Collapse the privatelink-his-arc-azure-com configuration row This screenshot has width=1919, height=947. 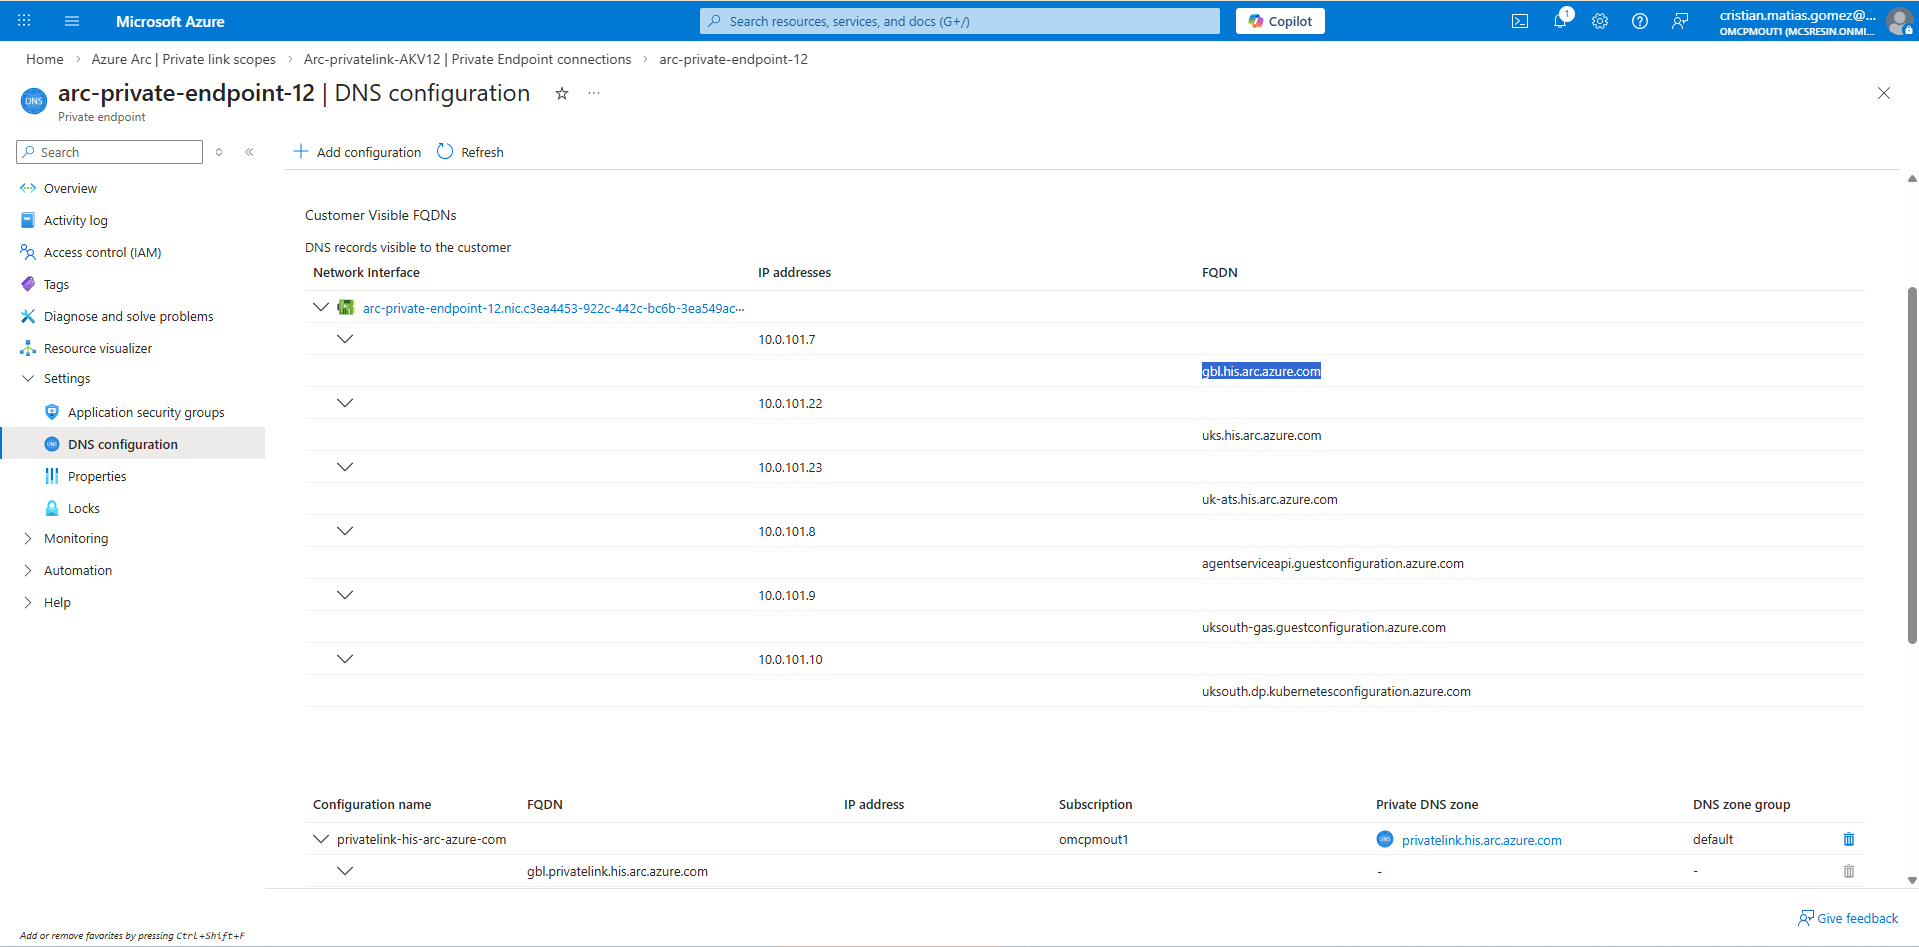point(320,839)
